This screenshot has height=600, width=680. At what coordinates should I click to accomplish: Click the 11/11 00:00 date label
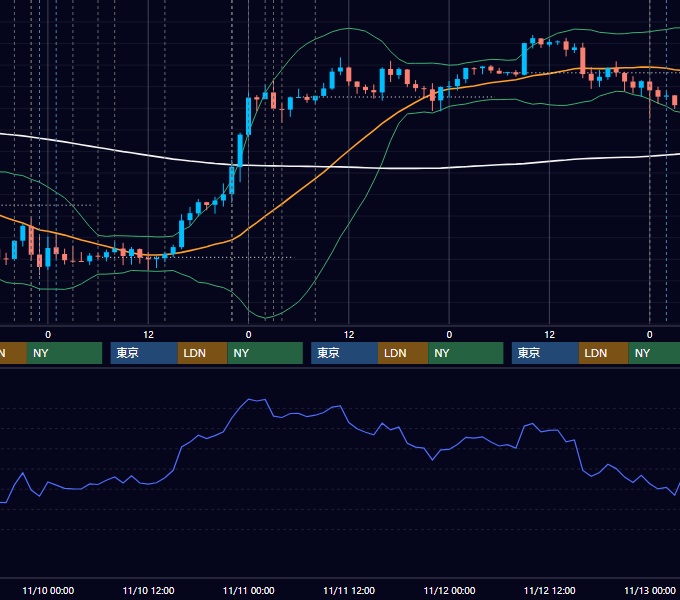(x=248, y=590)
